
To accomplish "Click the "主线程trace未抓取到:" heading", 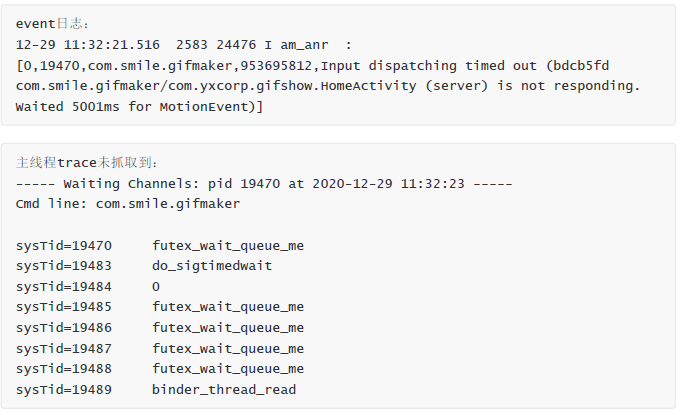I will (x=87, y=162).
